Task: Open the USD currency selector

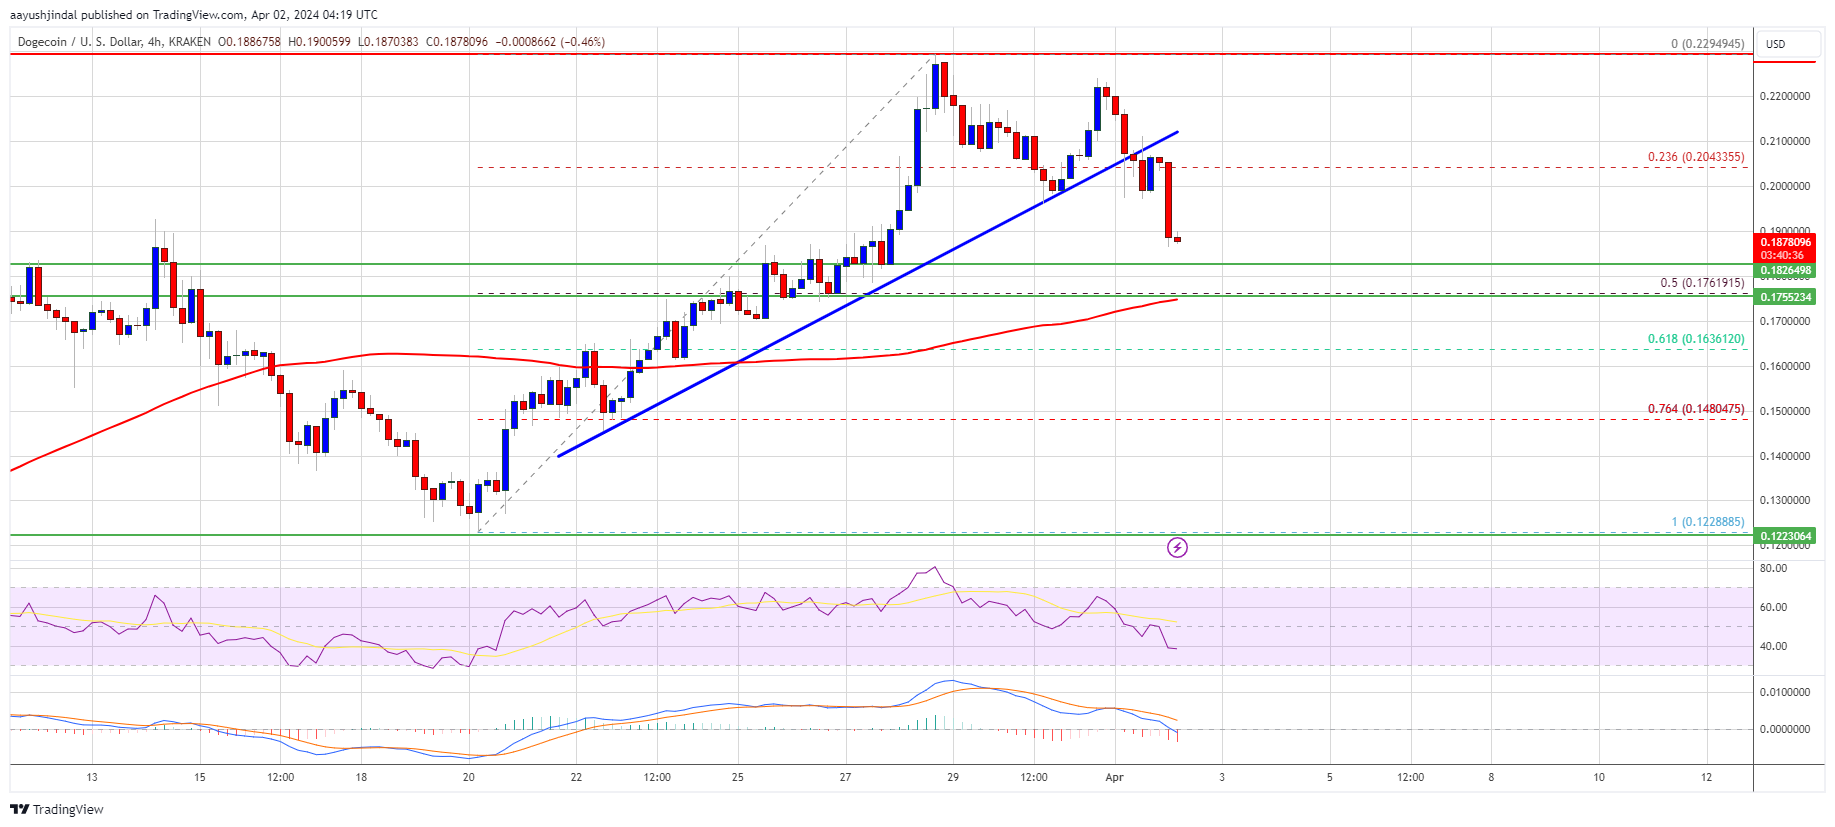Action: (x=1776, y=44)
